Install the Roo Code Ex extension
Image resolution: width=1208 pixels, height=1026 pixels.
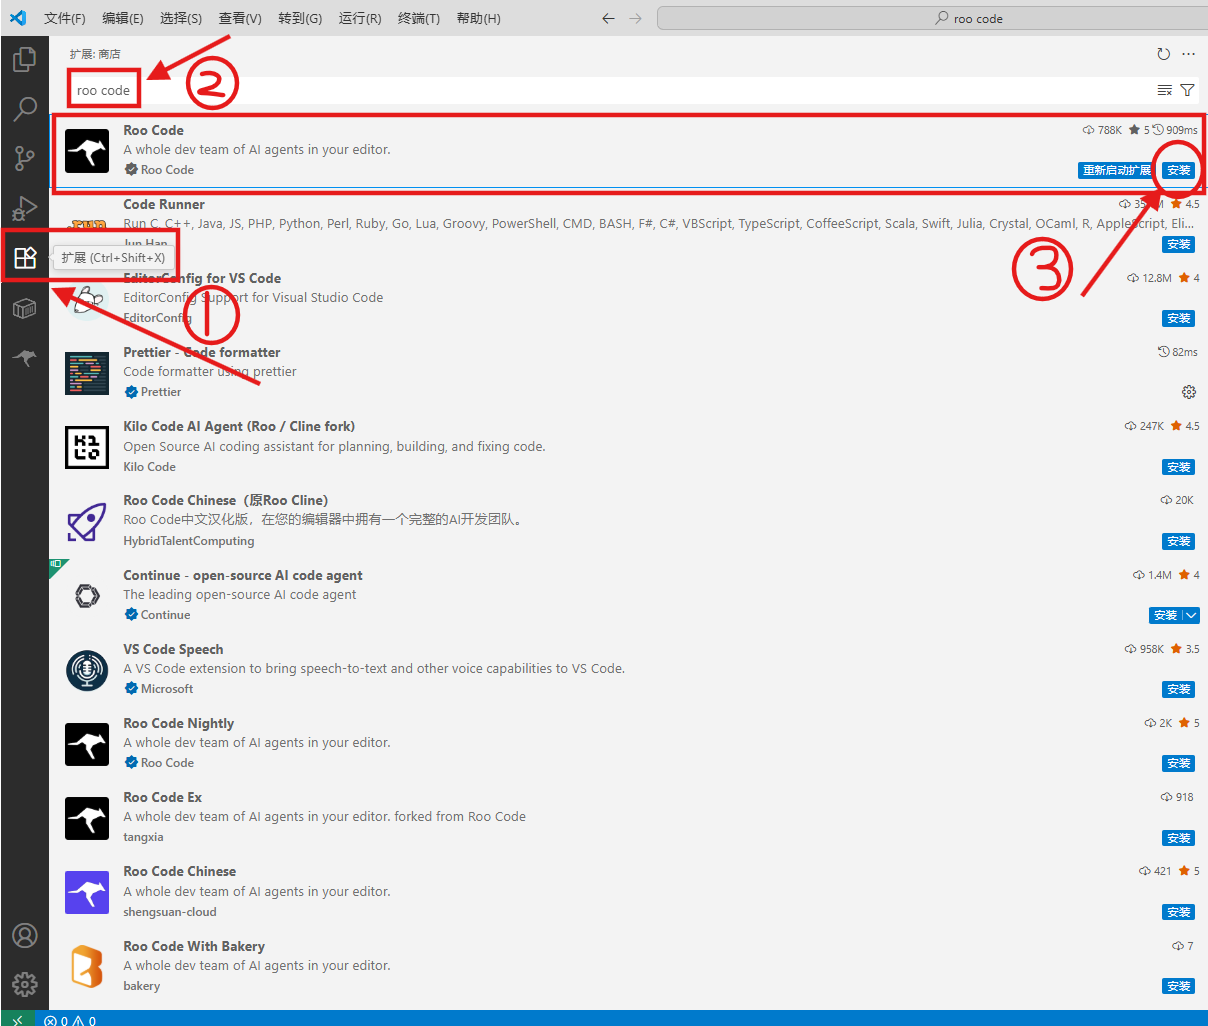1179,838
